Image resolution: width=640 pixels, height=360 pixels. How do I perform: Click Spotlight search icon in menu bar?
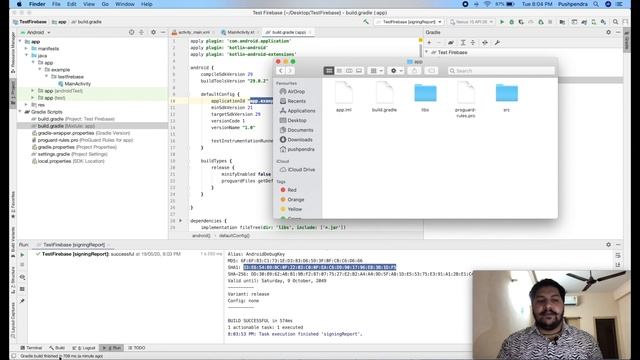596,4
